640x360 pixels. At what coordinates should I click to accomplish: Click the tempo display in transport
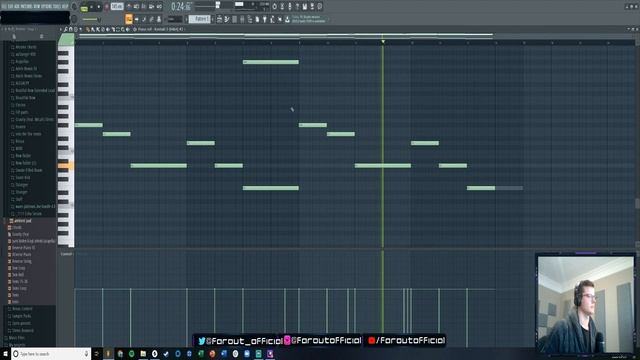point(117,7)
